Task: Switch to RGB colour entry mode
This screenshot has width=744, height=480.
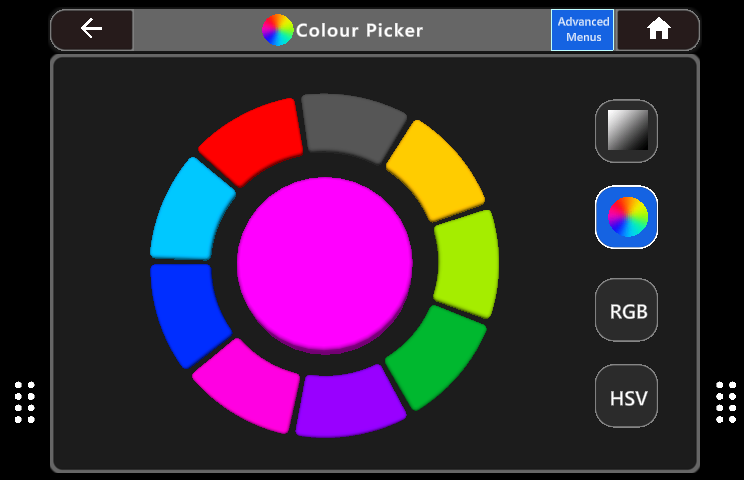Action: pyautogui.click(x=627, y=311)
